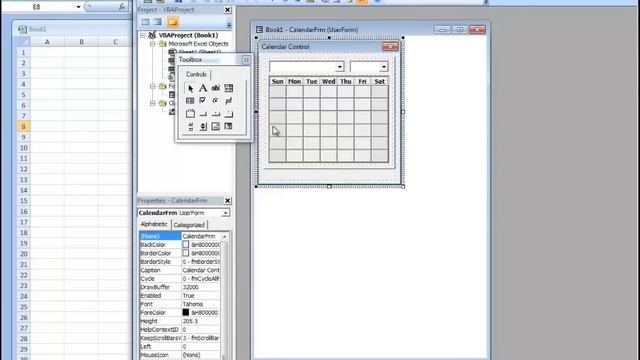This screenshot has height=360, width=640.
Task: Open the year combo box on calendar form
Action: tap(383, 67)
